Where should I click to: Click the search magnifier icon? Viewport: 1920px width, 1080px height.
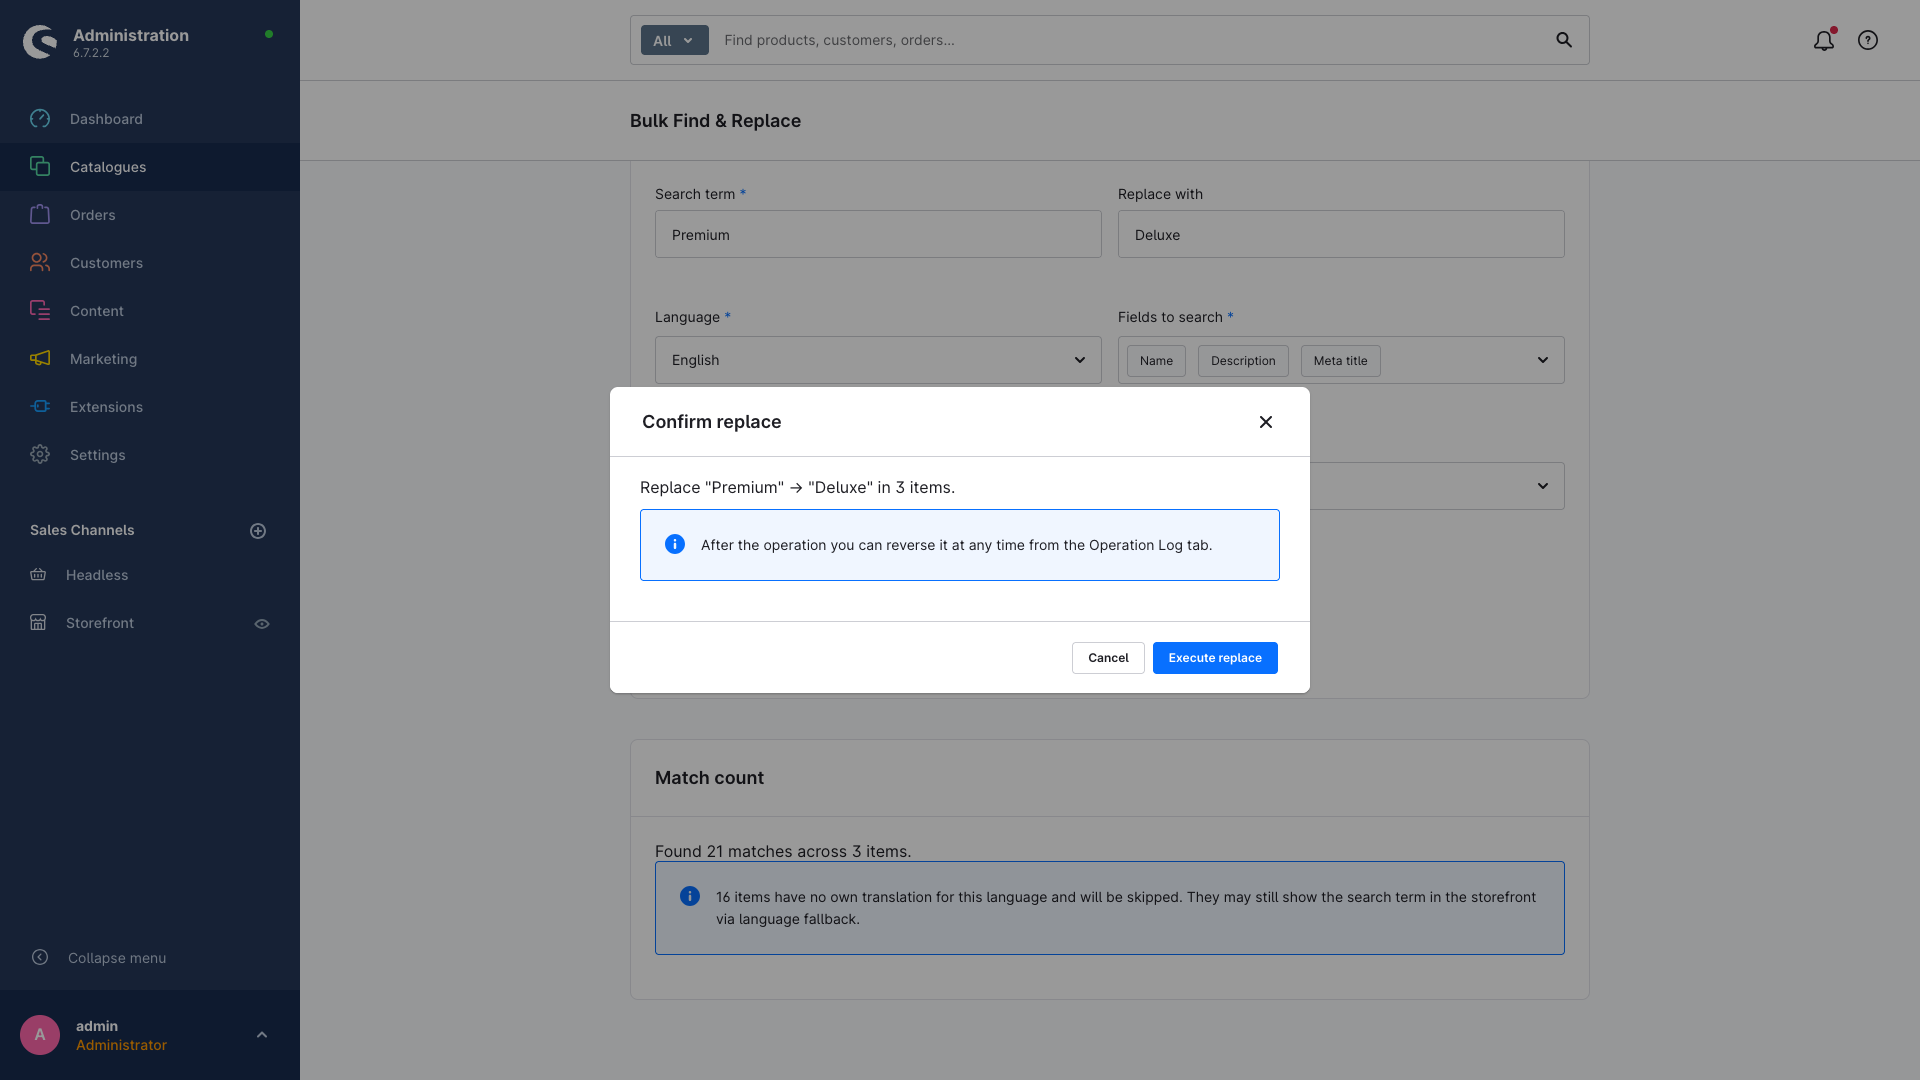pyautogui.click(x=1564, y=40)
